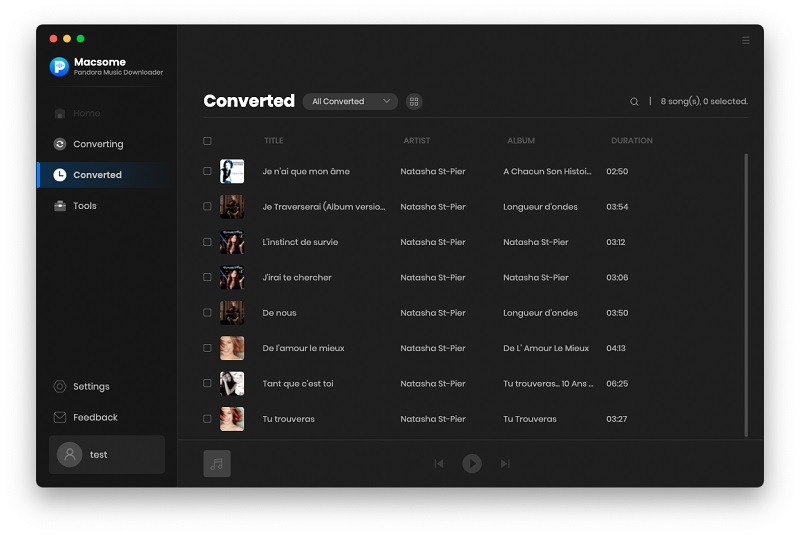The height and width of the screenshot is (535, 800).
Task: Select song title J'irai te chercher
Action: pyautogui.click(x=297, y=277)
